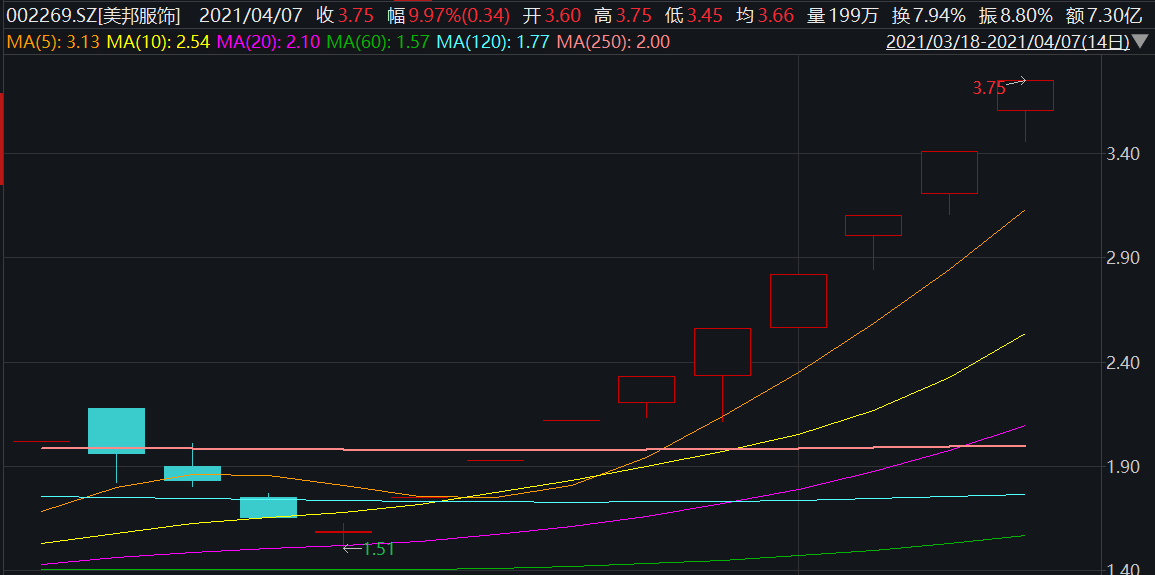The width and height of the screenshot is (1155, 575).
Task: Click the 2.90 price axis label
Action: (1122, 258)
